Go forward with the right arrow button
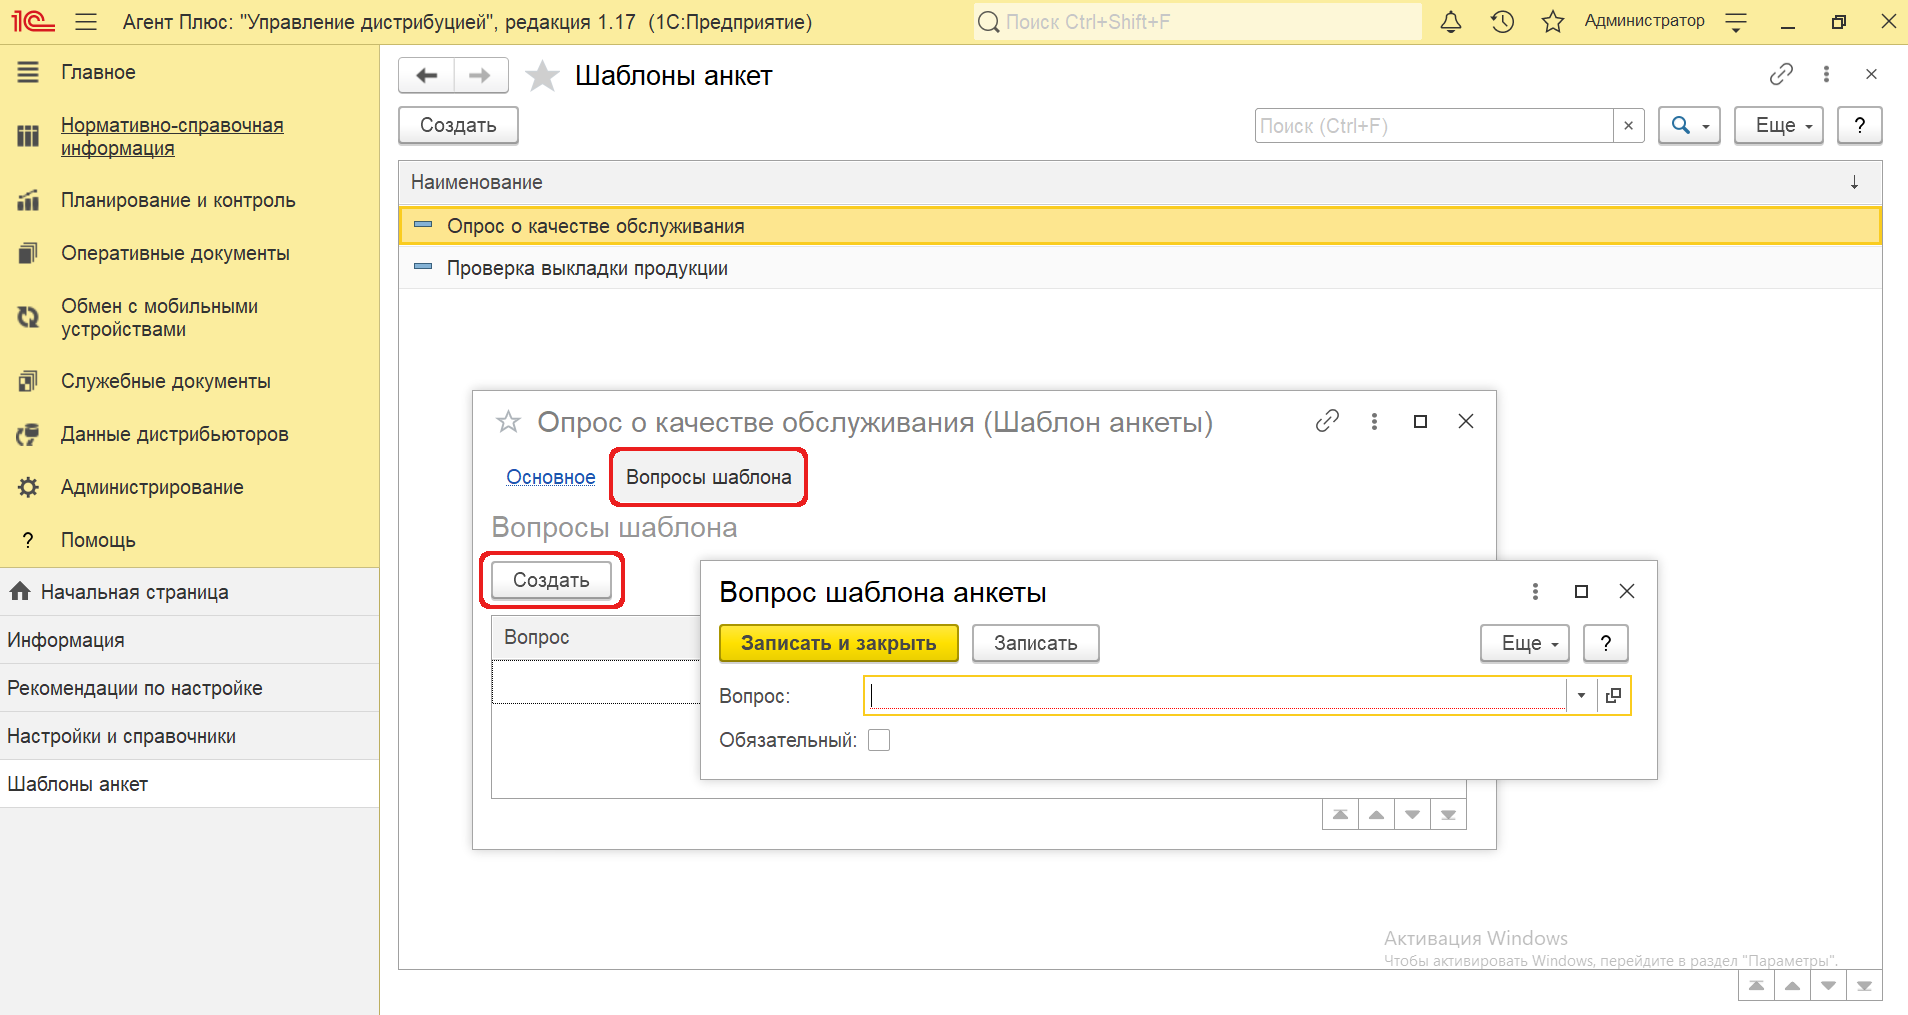The width and height of the screenshot is (1908, 1015). tap(481, 75)
